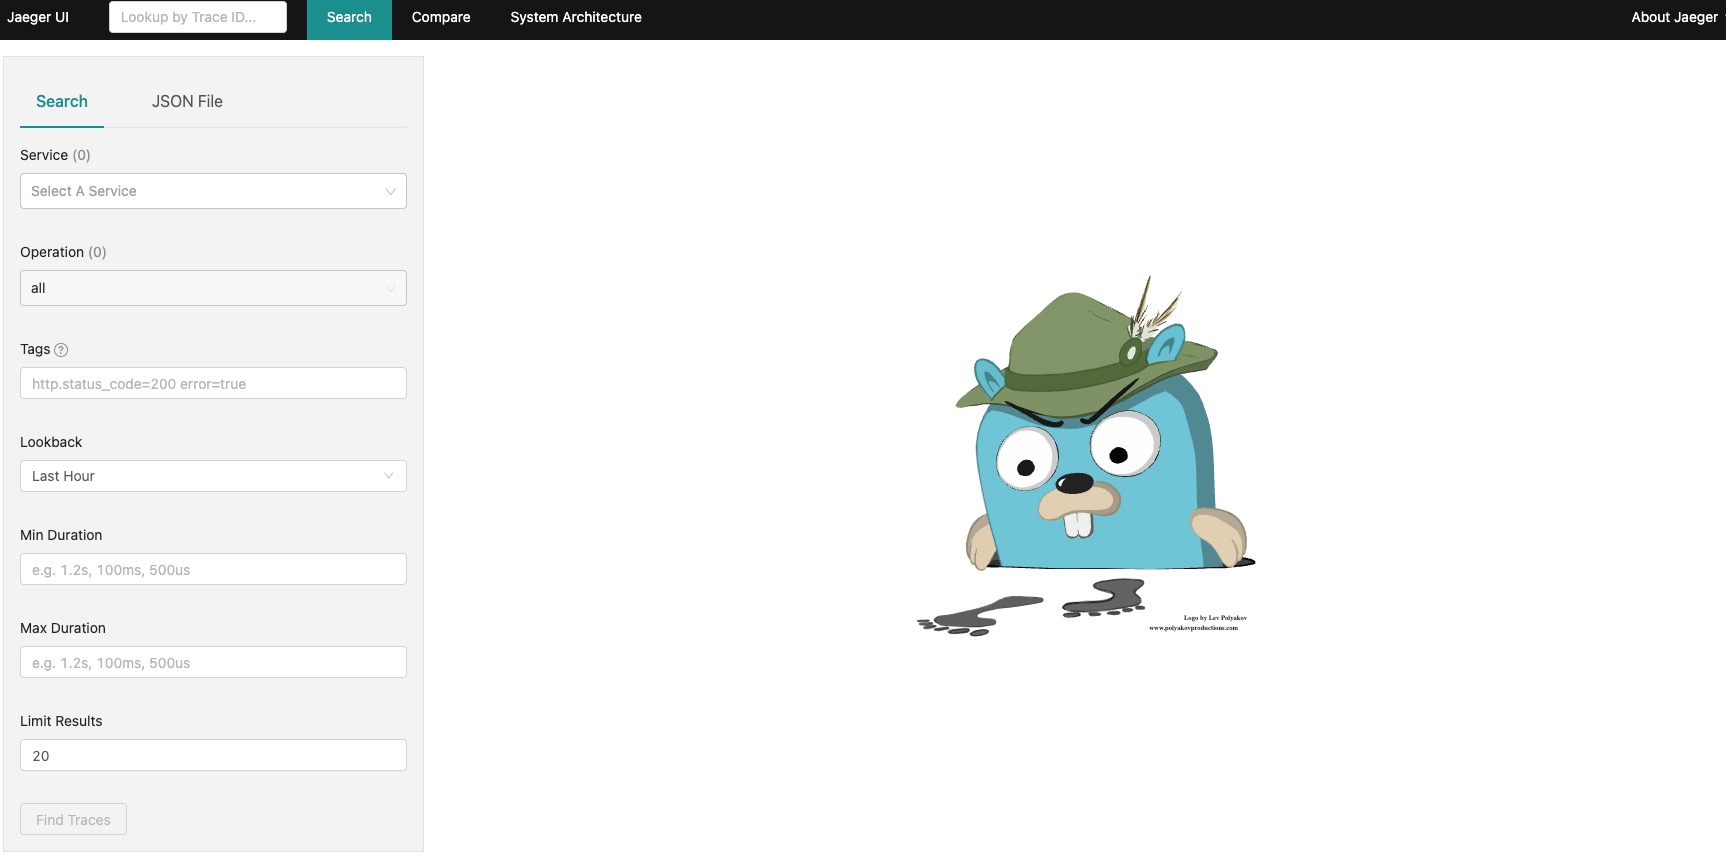This screenshot has width=1726, height=861.
Task: Open the Search navigation tab
Action: [x=349, y=18]
